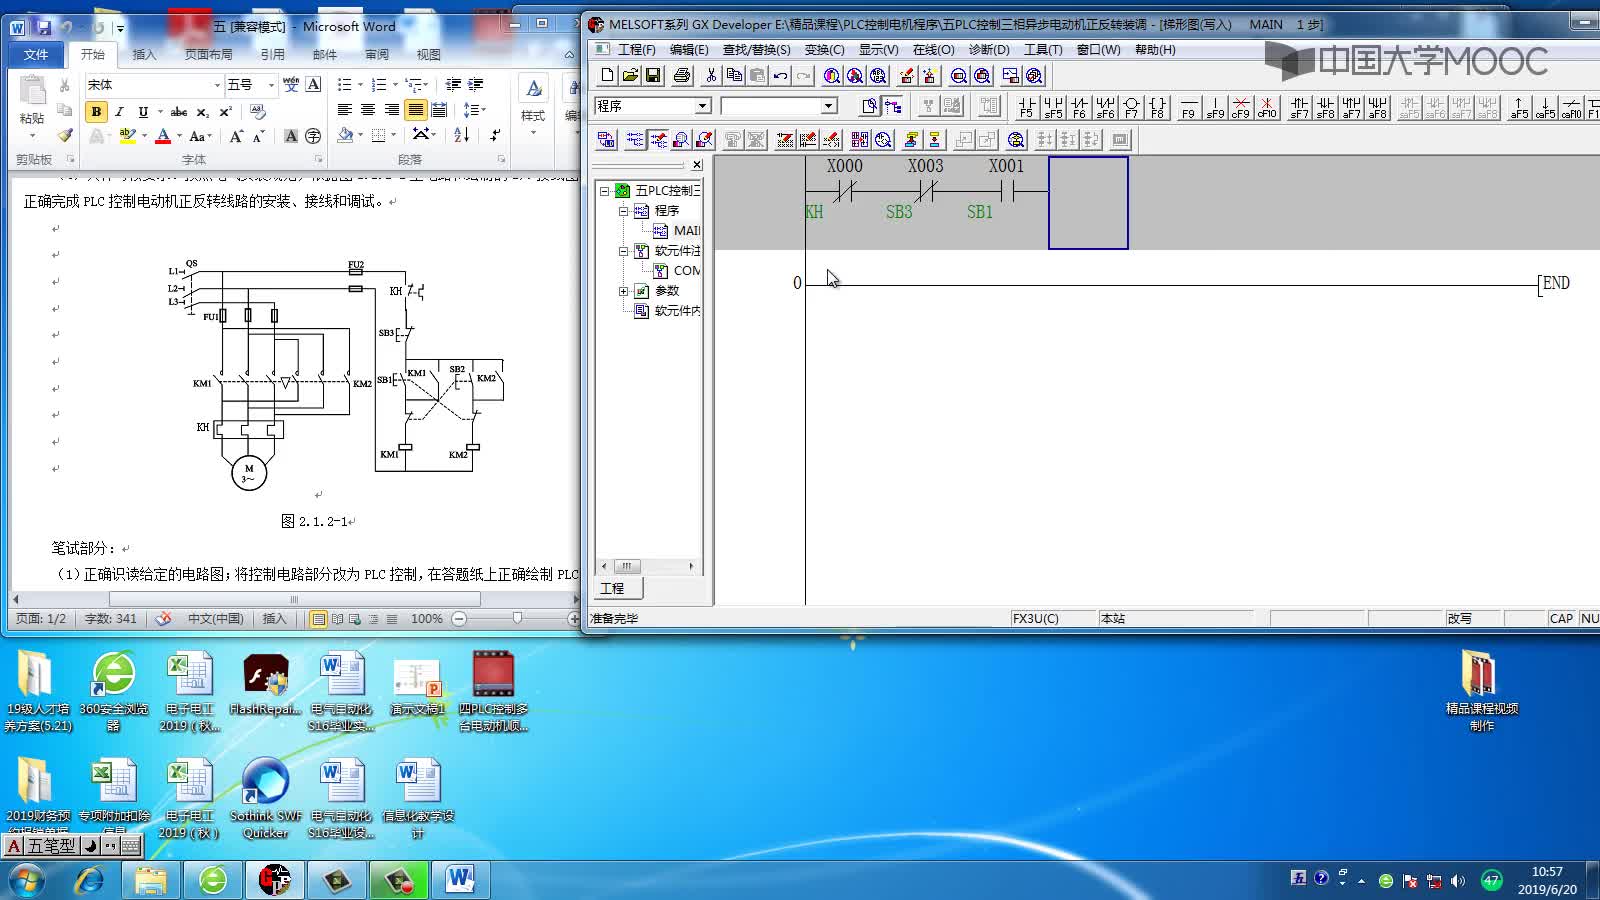Click the Format Painter brush in Word

[x=65, y=135]
